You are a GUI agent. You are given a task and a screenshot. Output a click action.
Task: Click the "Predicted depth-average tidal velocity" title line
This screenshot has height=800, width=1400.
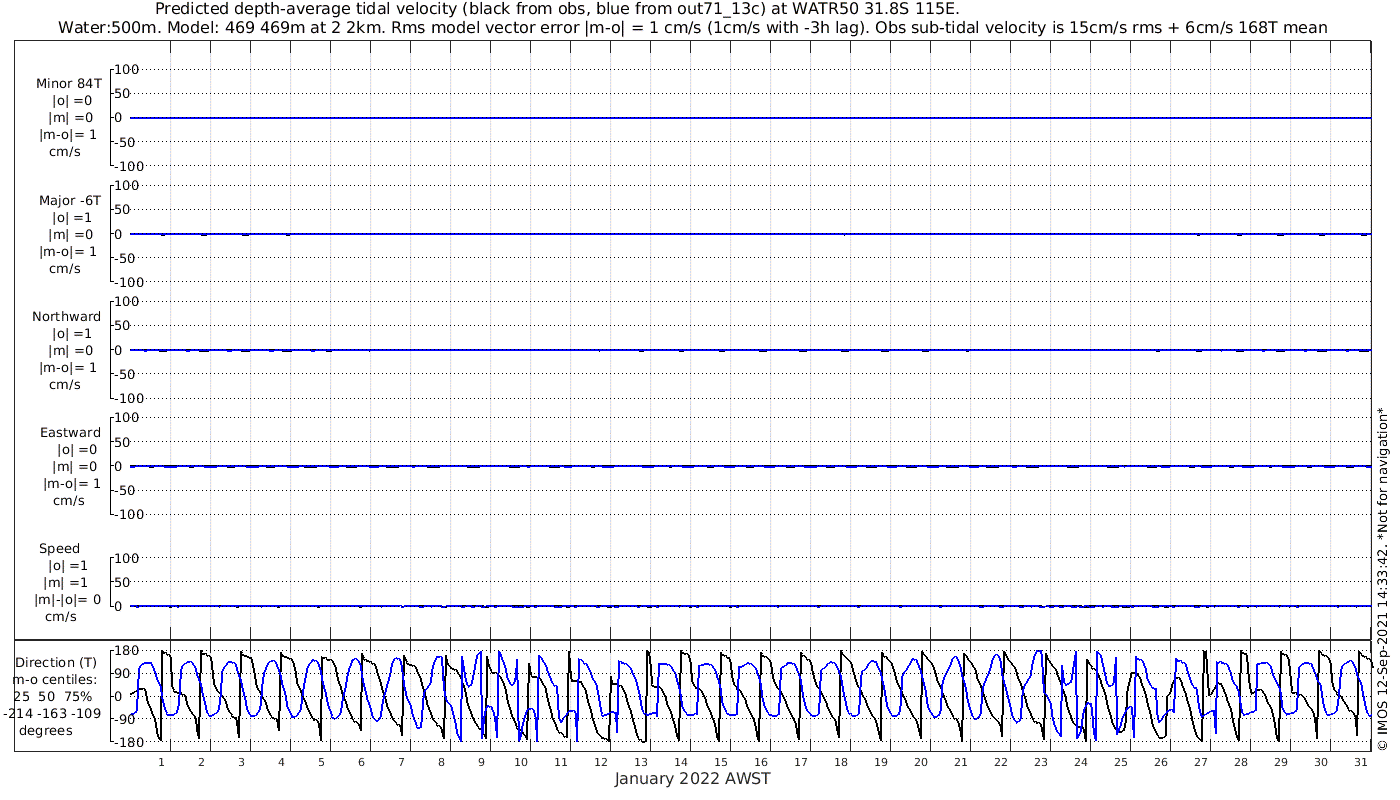click(x=558, y=9)
